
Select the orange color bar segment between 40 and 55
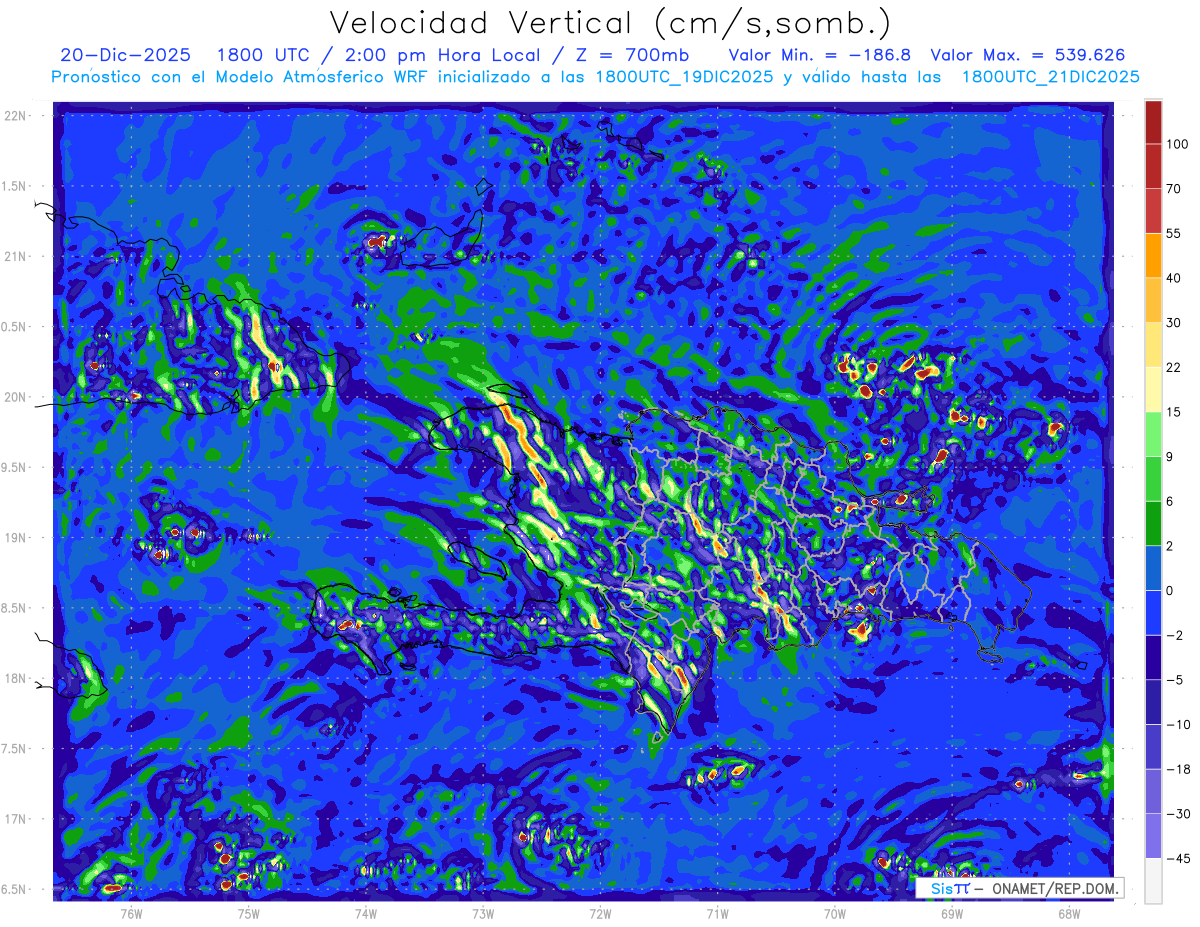1153,255
